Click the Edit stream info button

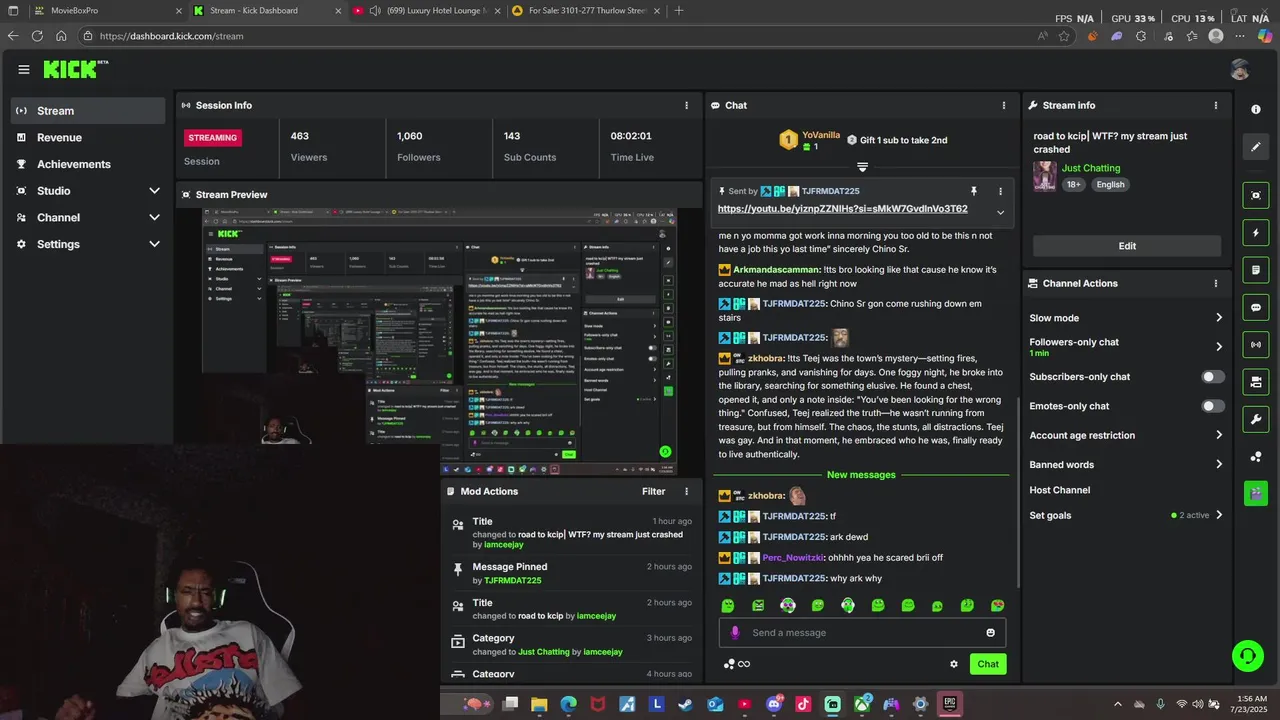tap(1127, 246)
